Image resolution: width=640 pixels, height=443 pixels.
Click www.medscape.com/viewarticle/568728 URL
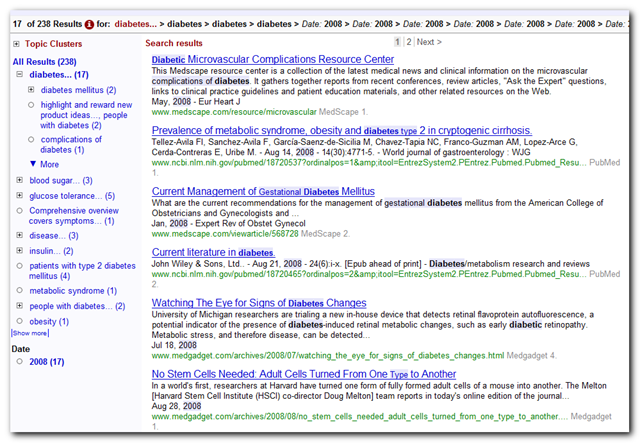tap(225, 234)
